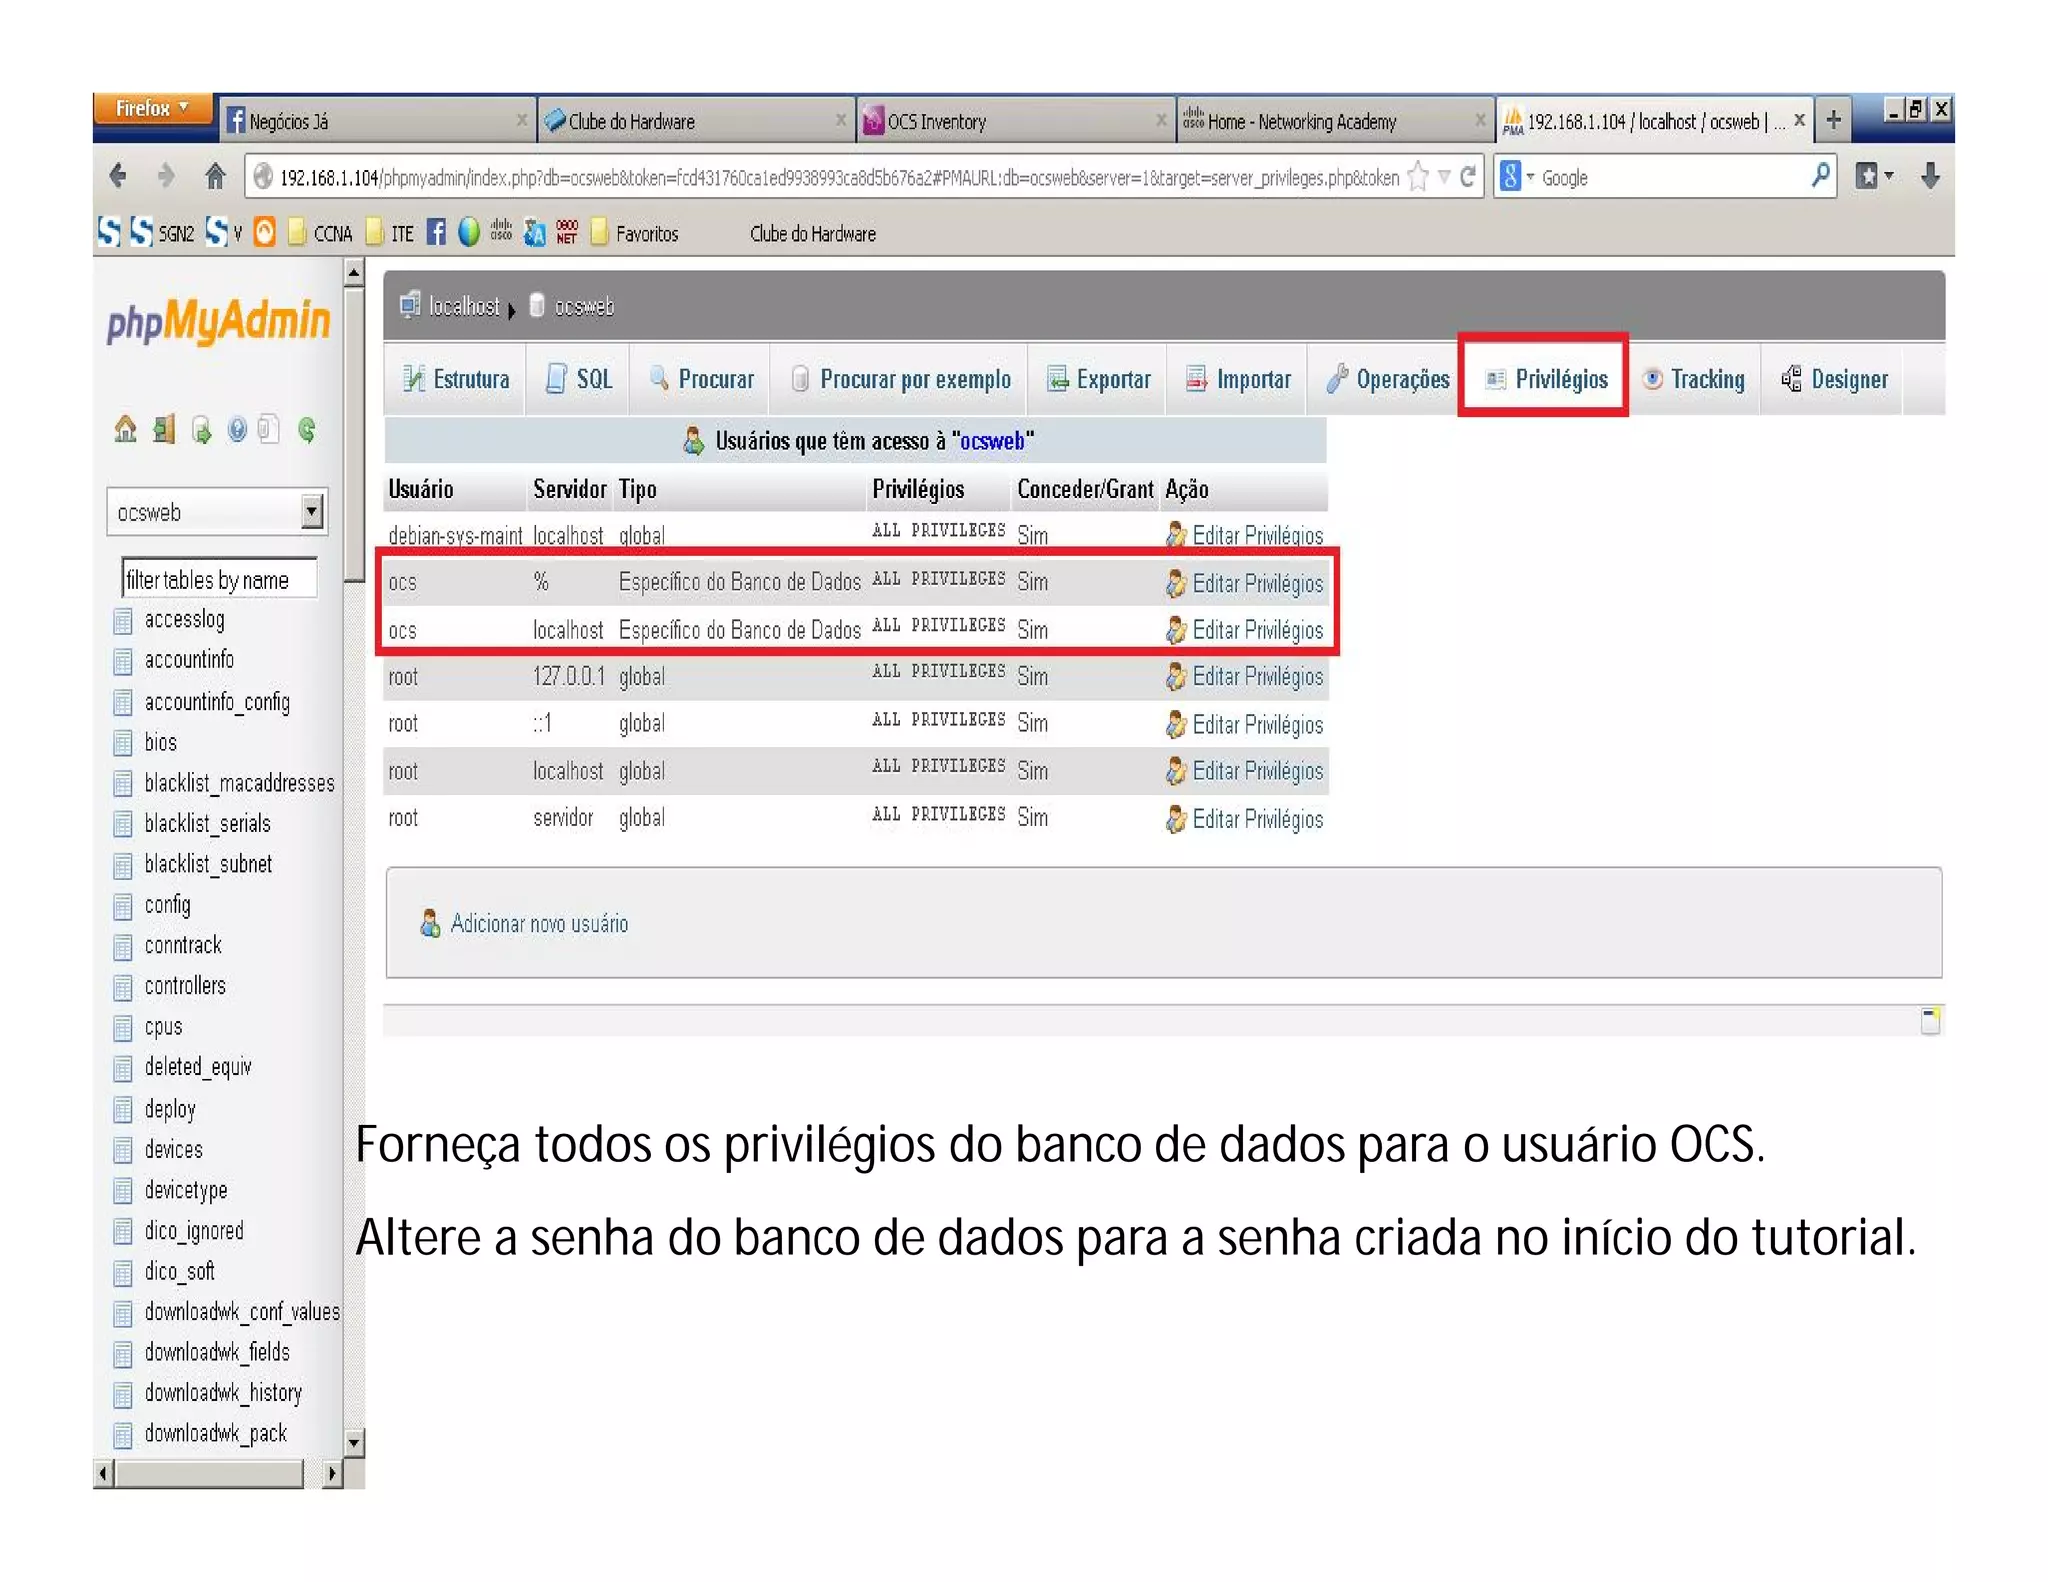Open the bookmarks menu star button
This screenshot has width=2048, height=1582.
(1874, 177)
